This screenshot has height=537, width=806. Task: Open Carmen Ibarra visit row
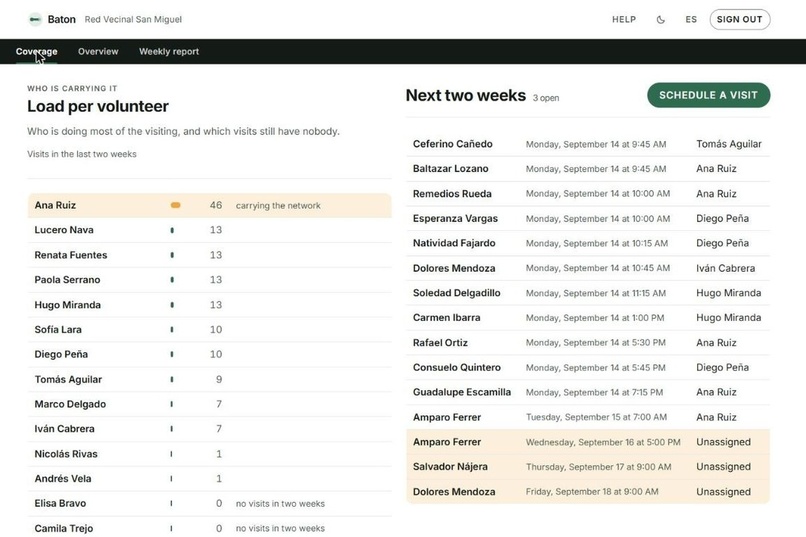588,318
